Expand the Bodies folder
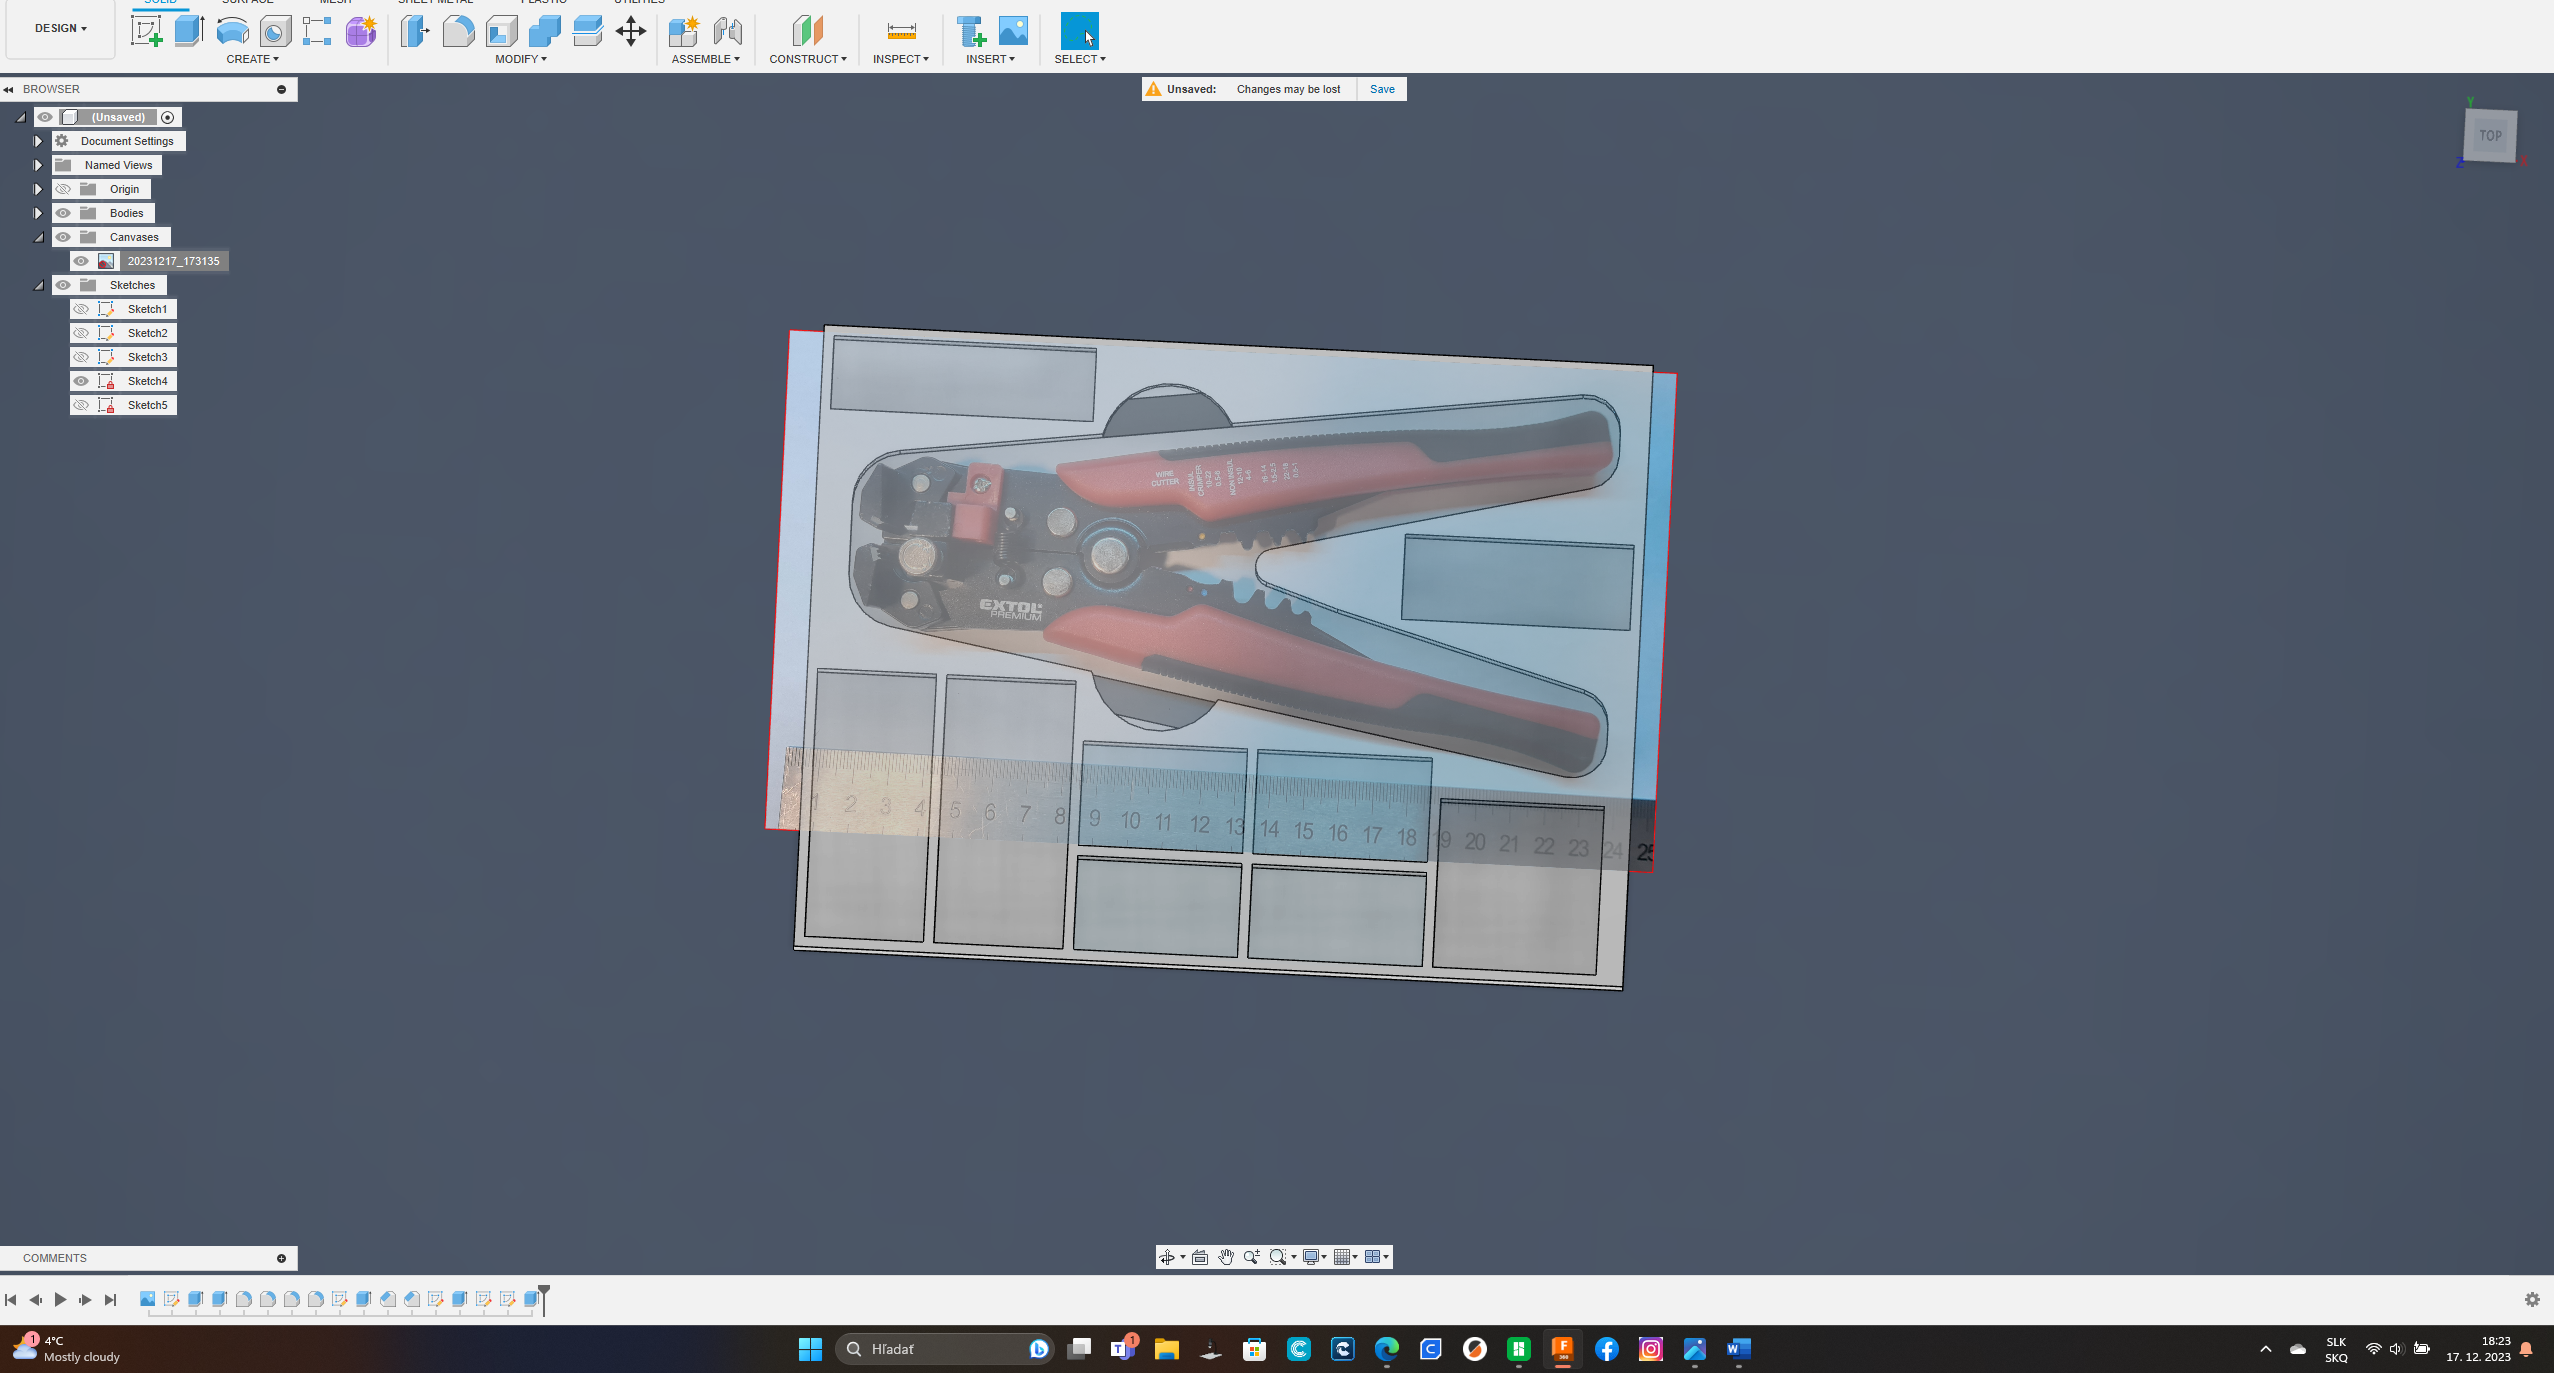 [38, 213]
